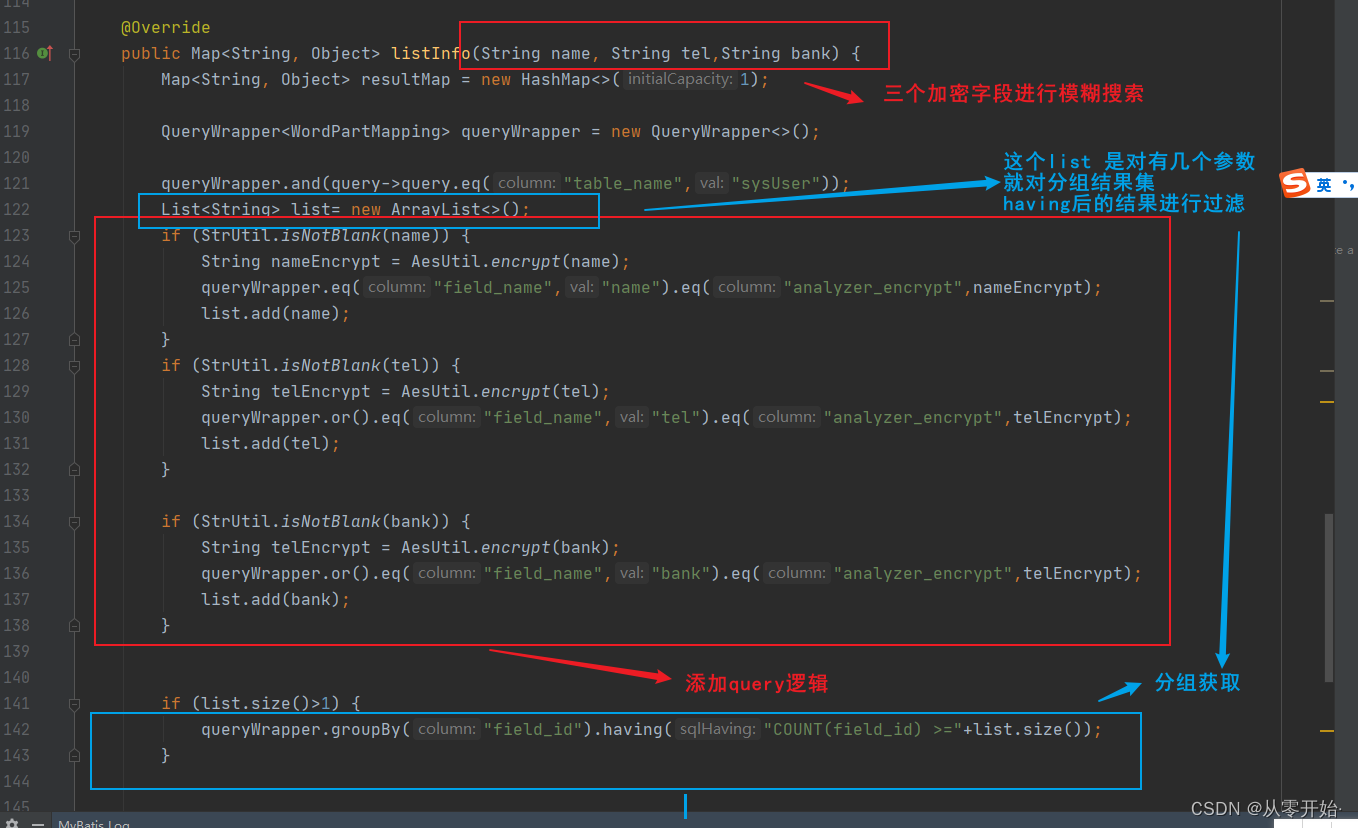Open the MyBatis Log tab
Image resolution: width=1358 pixels, height=828 pixels.
(x=93, y=823)
